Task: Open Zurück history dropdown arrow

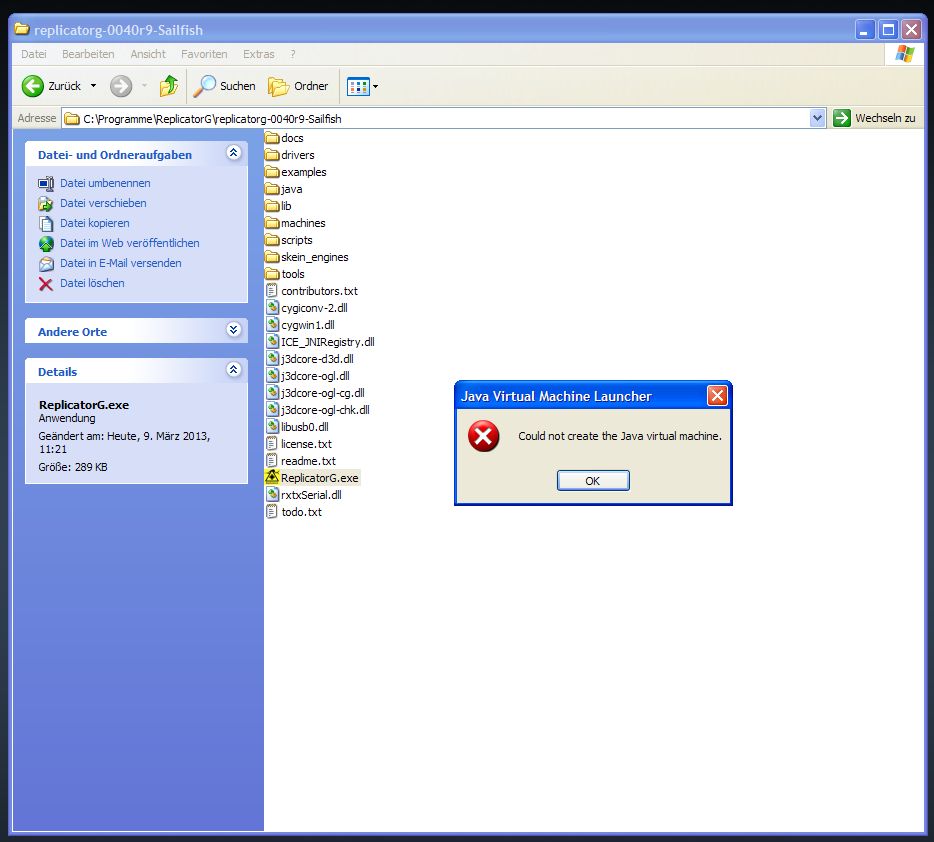Action: [x=94, y=86]
